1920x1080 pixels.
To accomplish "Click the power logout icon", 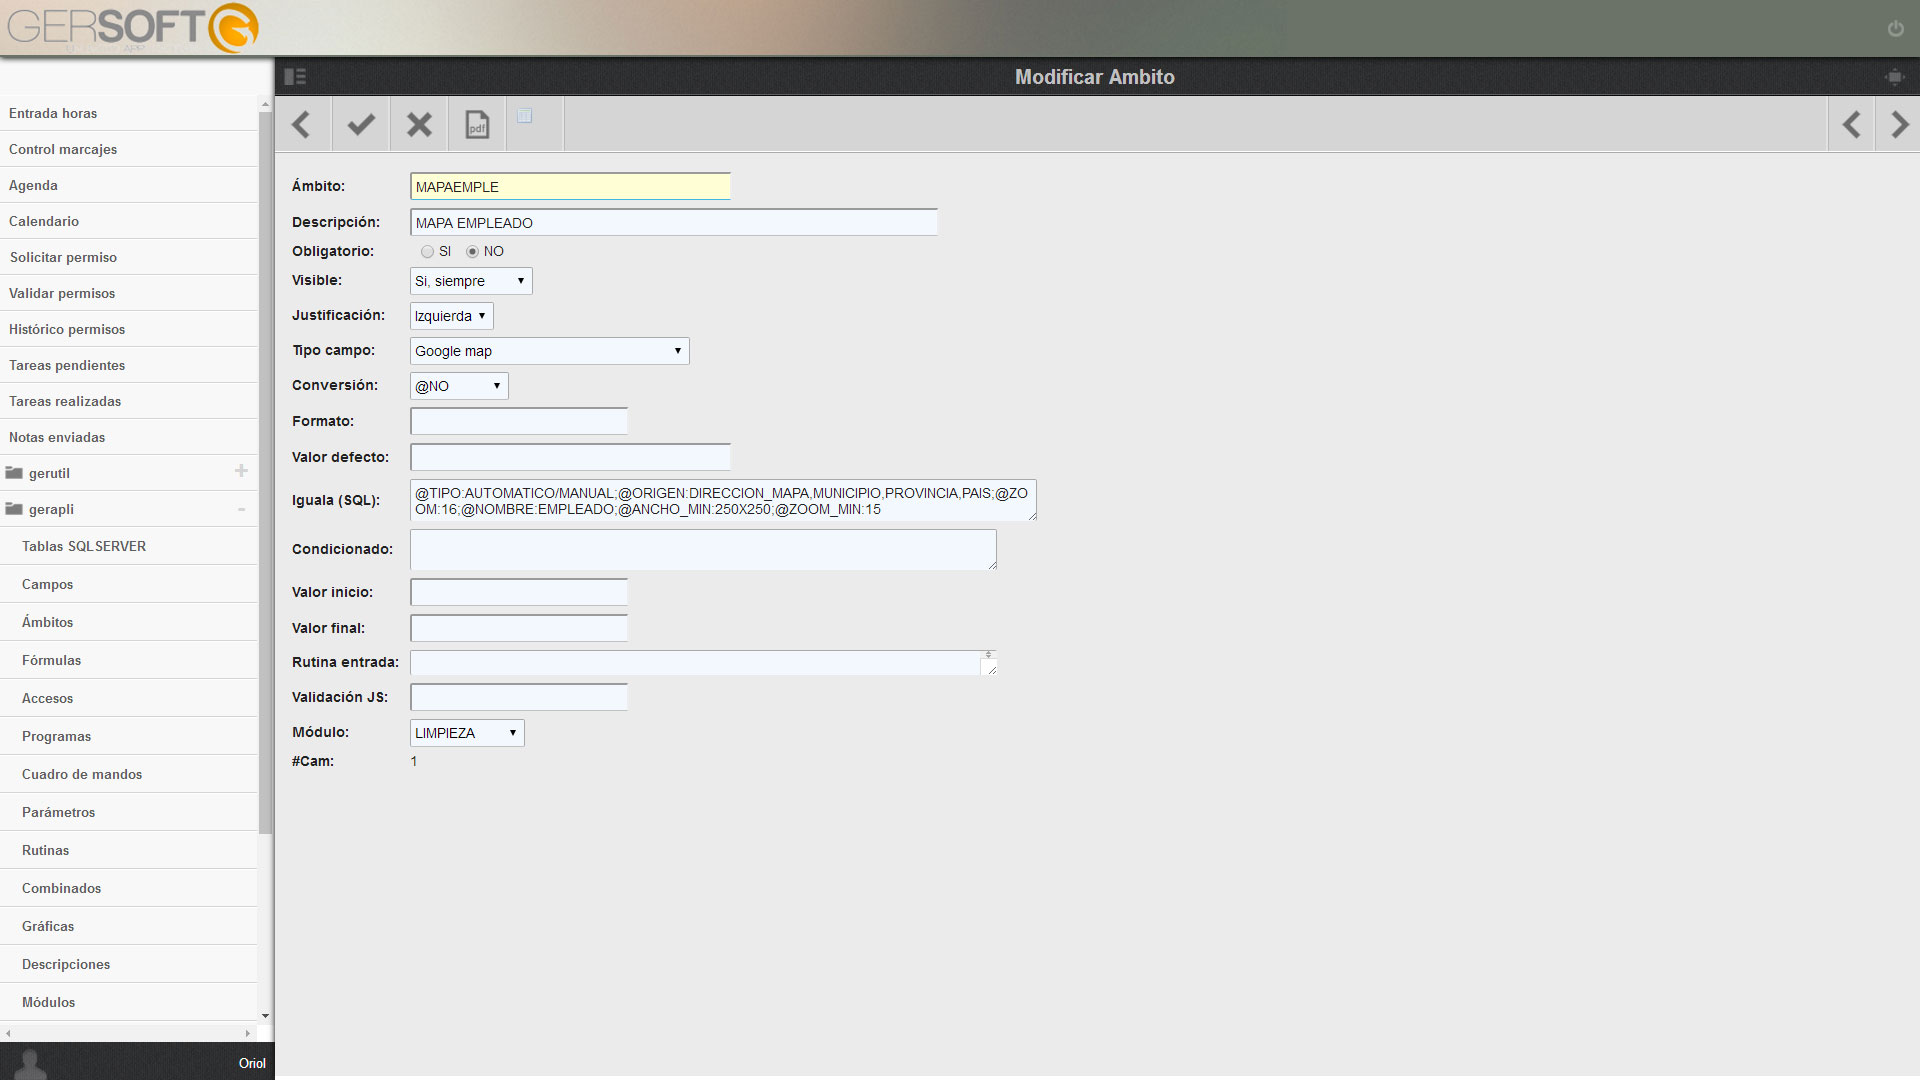I will pos(1895,29).
